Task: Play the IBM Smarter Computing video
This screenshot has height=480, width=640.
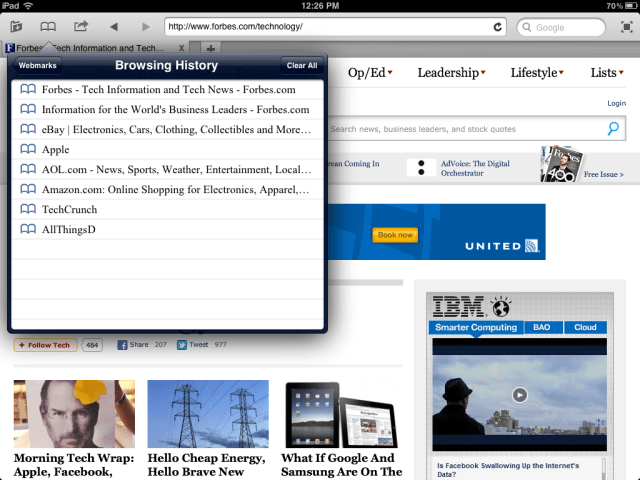Action: pos(519,394)
